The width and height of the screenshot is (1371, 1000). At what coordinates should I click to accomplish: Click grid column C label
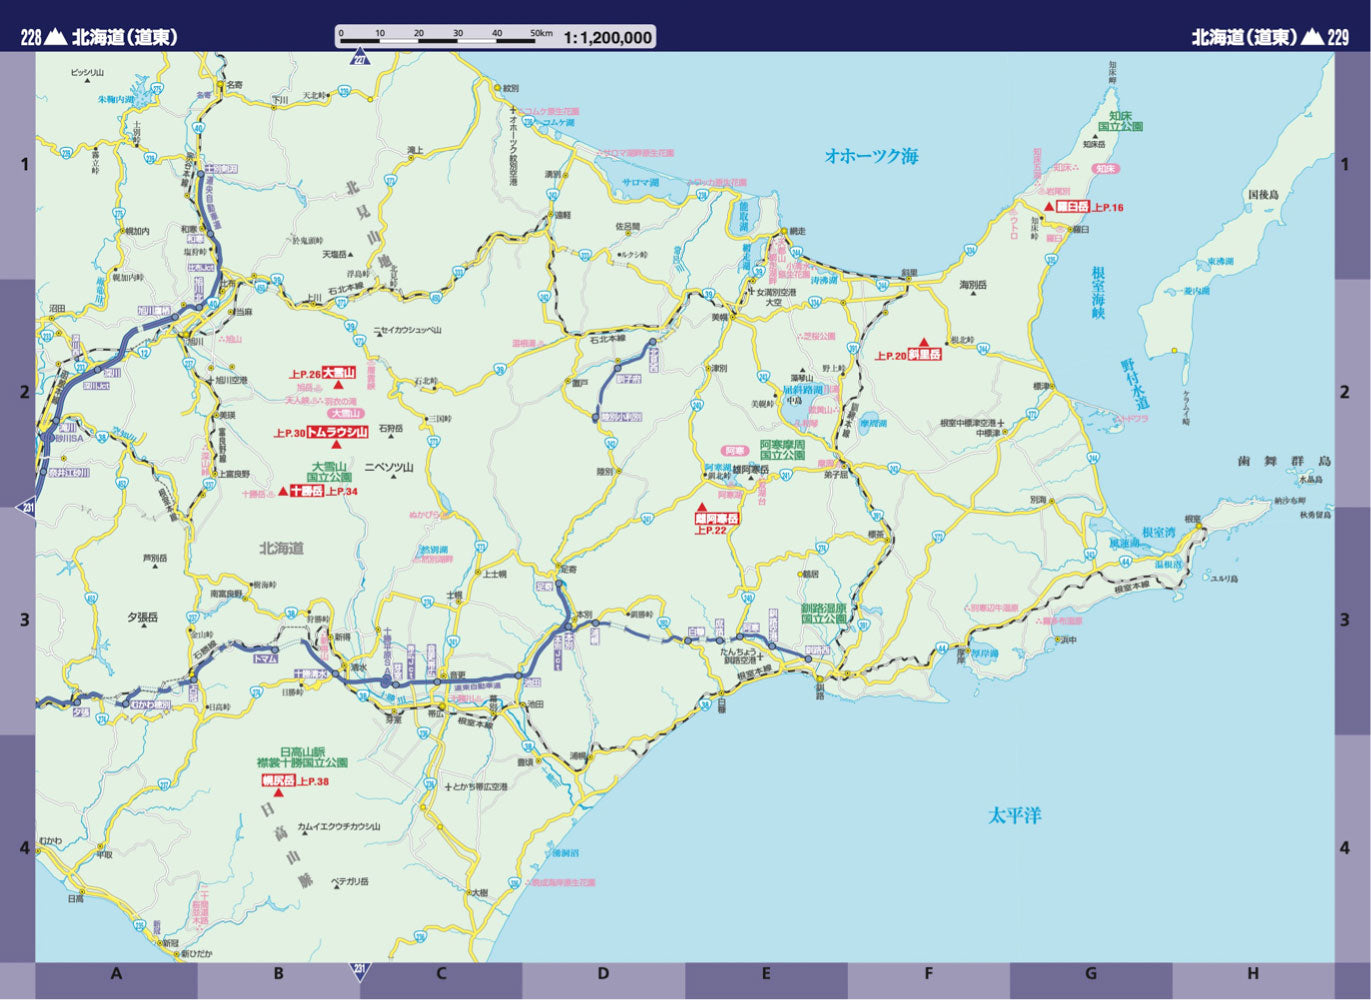[x=441, y=974]
